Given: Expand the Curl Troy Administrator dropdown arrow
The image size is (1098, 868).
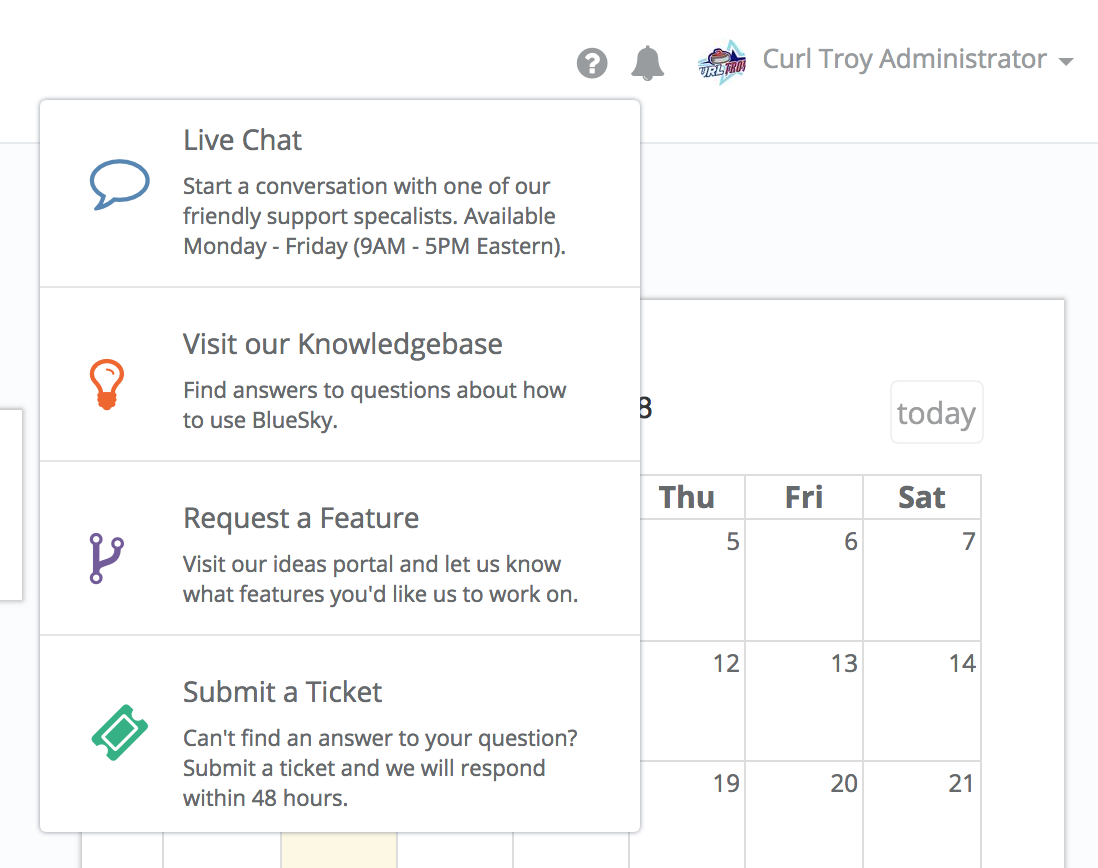Looking at the screenshot, I should (x=1066, y=62).
